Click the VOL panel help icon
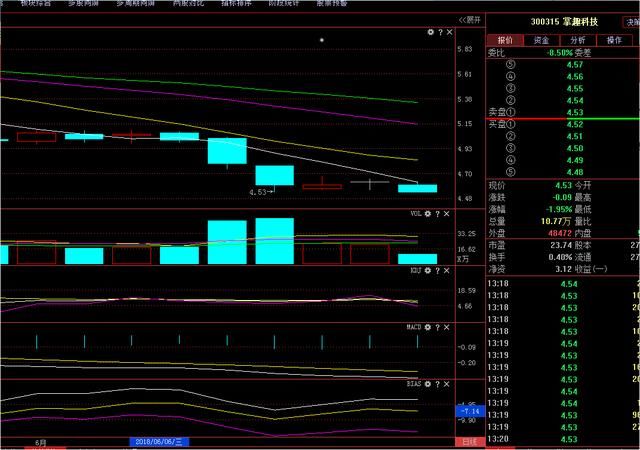The width and height of the screenshot is (640, 450). (439, 214)
